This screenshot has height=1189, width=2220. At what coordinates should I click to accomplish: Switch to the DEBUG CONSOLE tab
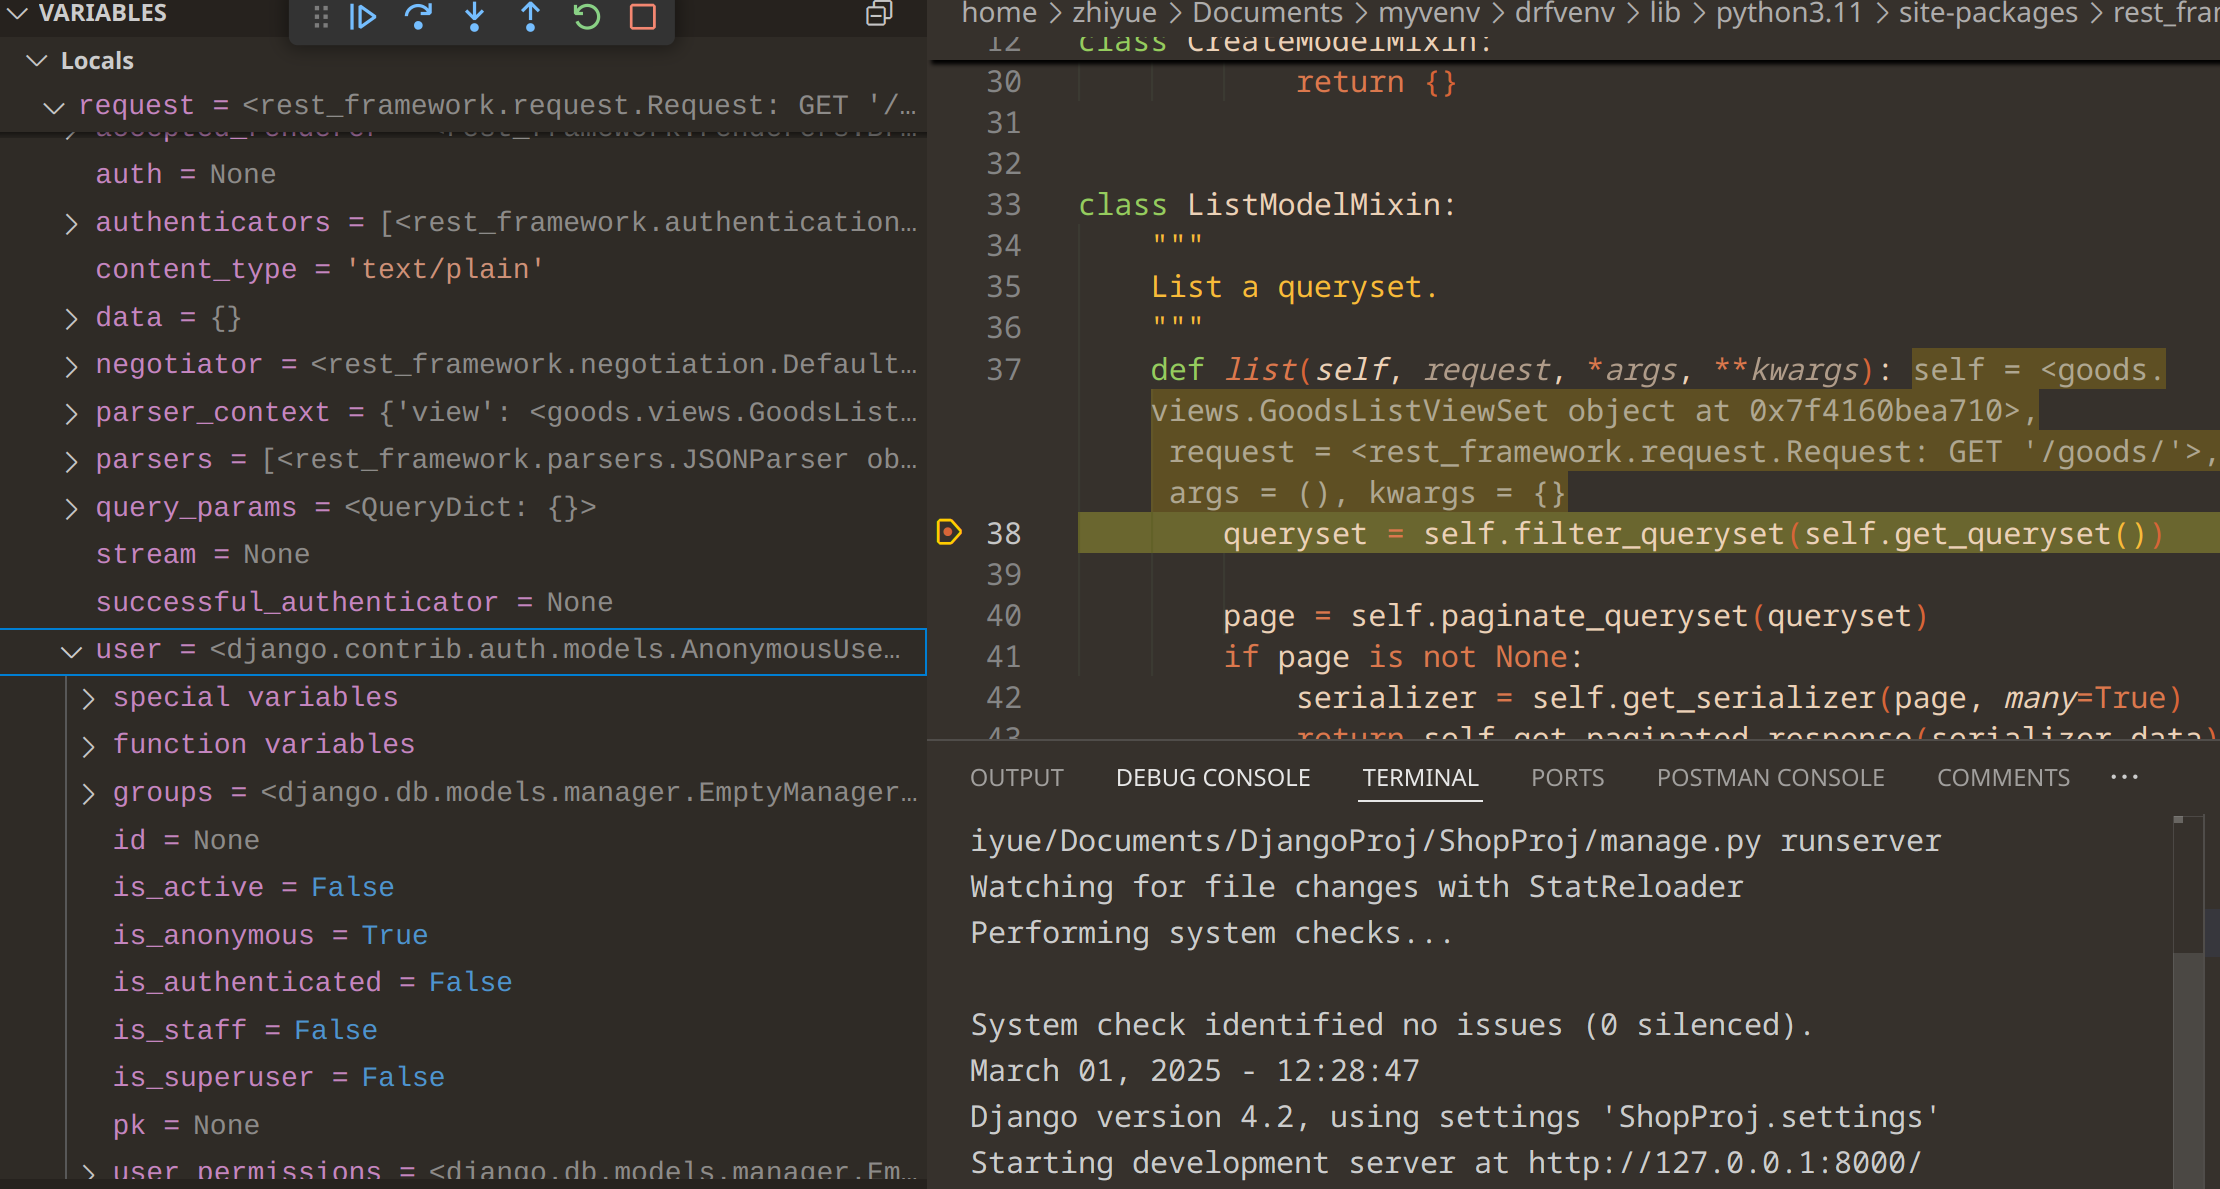click(1212, 778)
